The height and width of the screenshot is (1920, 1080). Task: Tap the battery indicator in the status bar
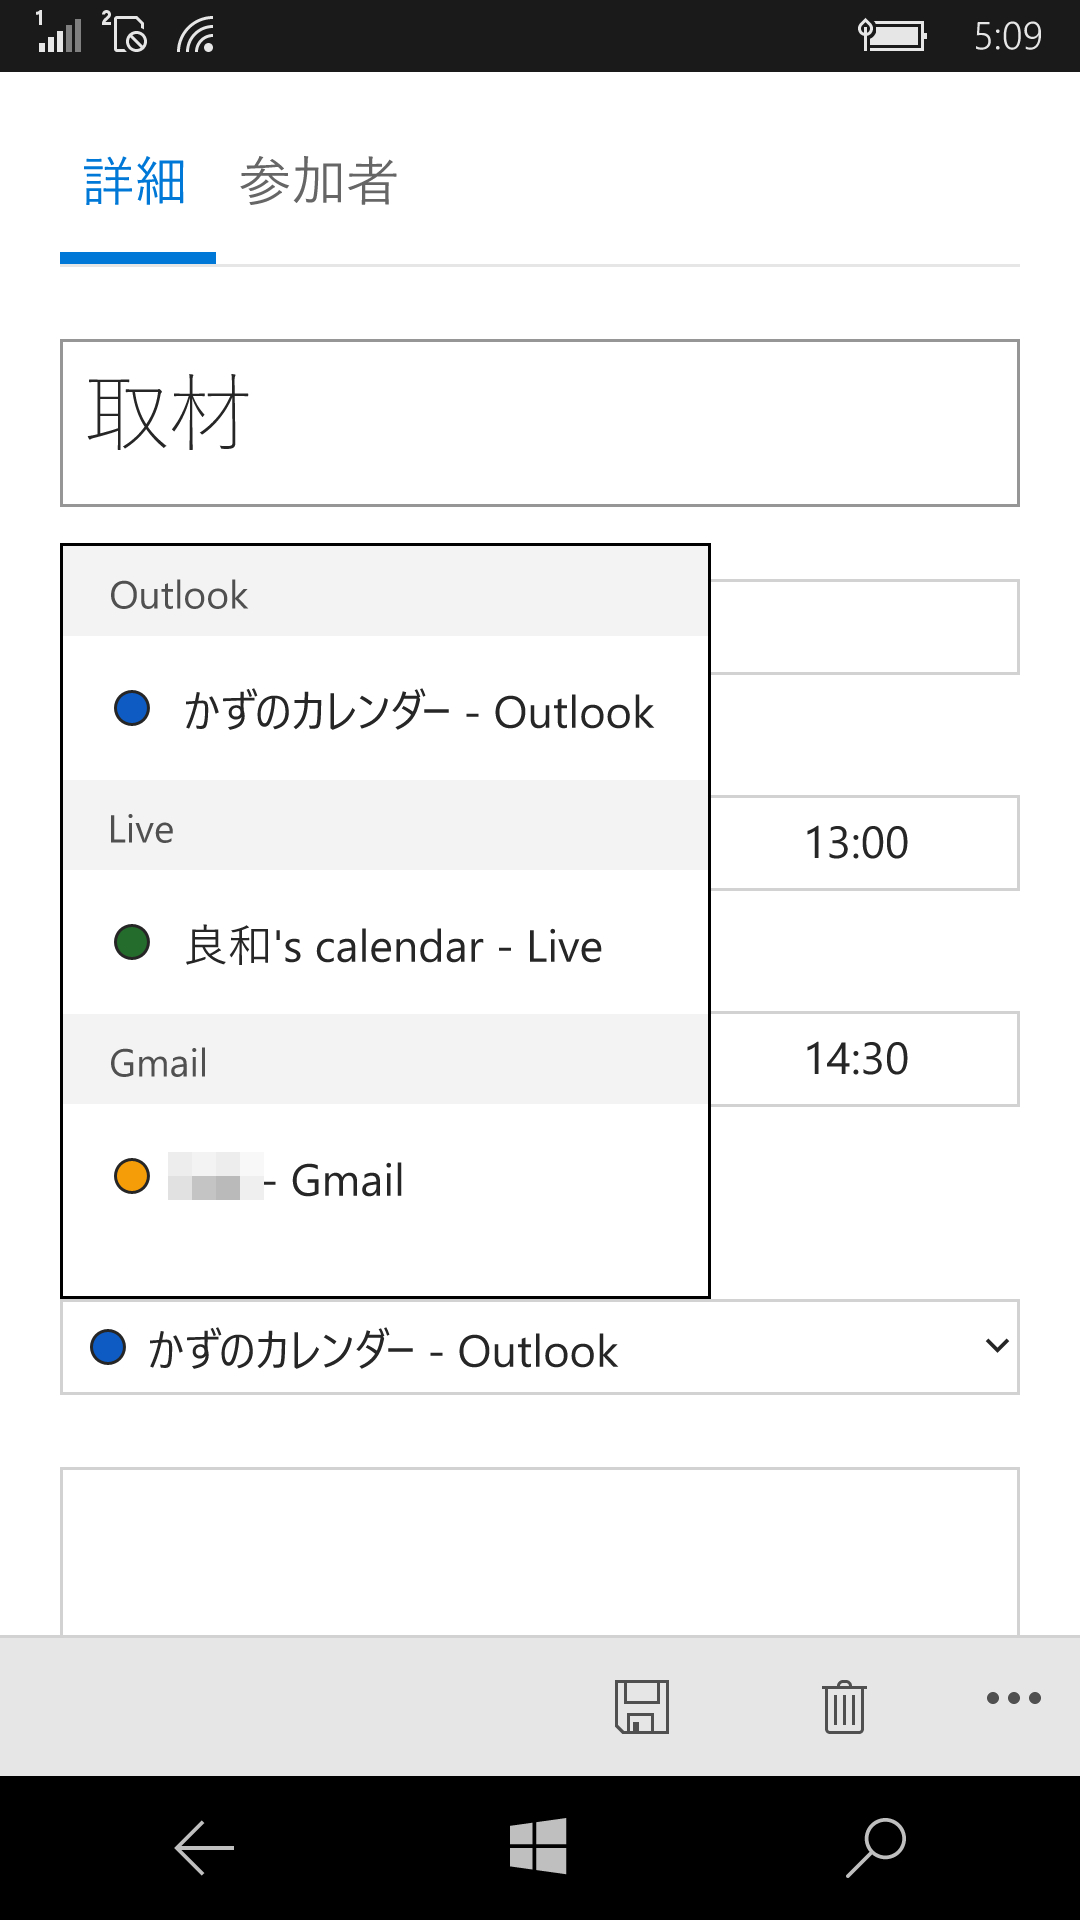(x=891, y=35)
